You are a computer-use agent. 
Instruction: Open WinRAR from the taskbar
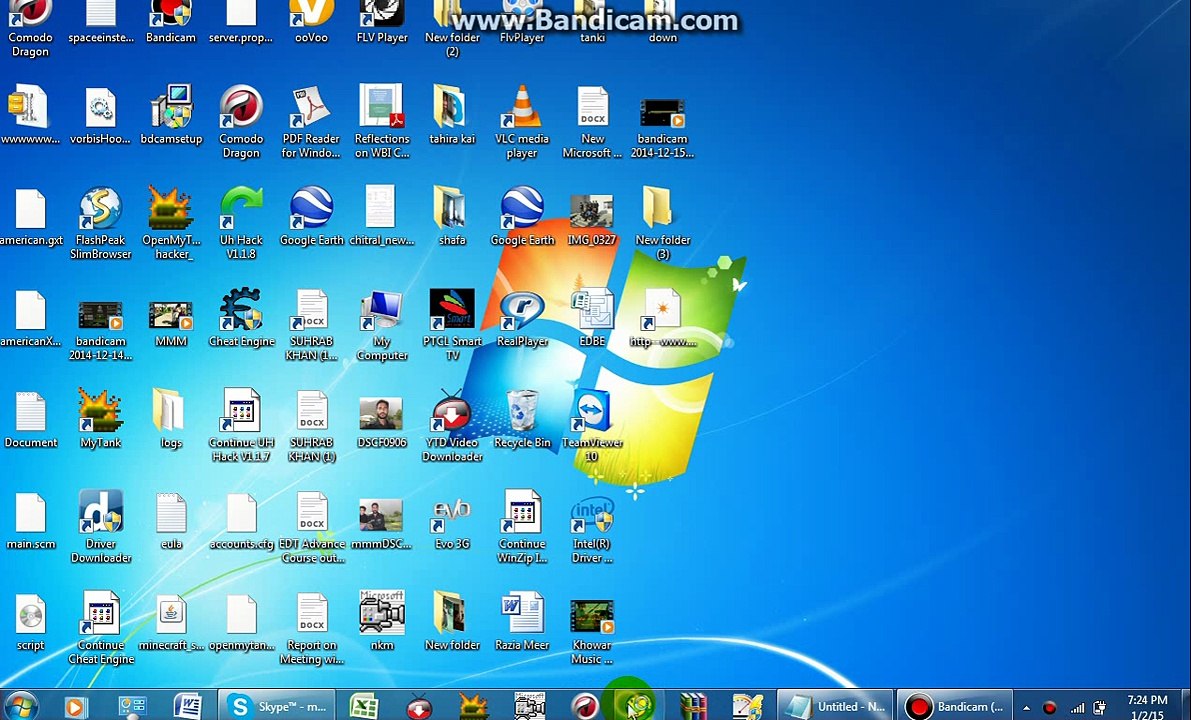pyautogui.click(x=693, y=706)
